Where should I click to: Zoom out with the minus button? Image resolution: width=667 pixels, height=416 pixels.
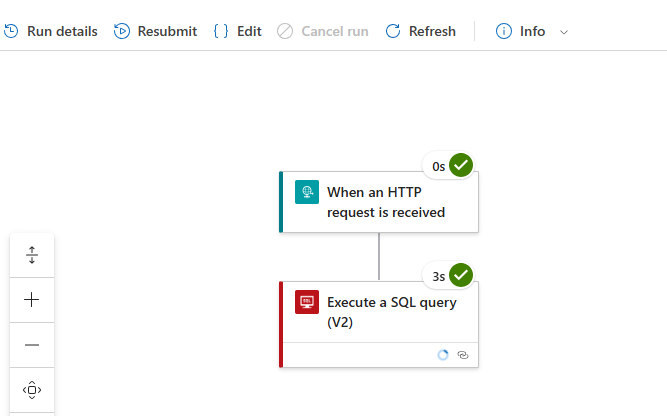(x=32, y=344)
